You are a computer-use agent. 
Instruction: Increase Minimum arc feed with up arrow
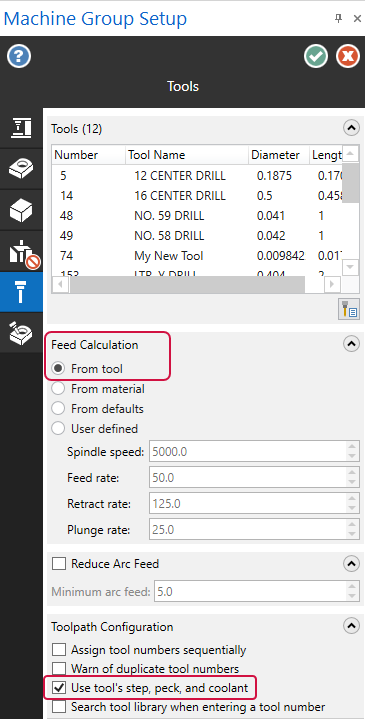coord(352,587)
